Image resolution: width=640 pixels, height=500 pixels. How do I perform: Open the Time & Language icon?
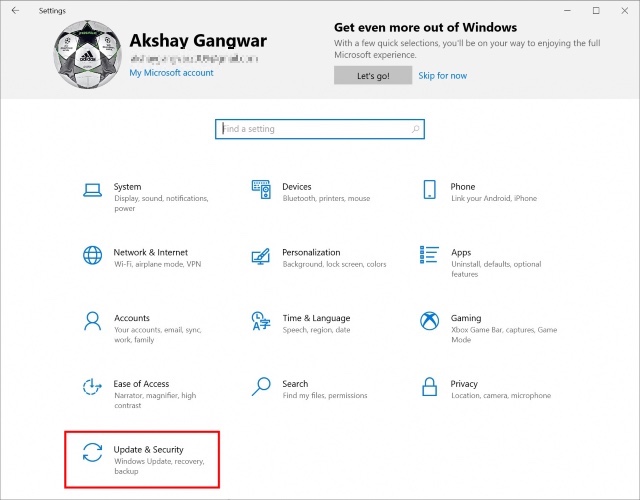[261, 321]
